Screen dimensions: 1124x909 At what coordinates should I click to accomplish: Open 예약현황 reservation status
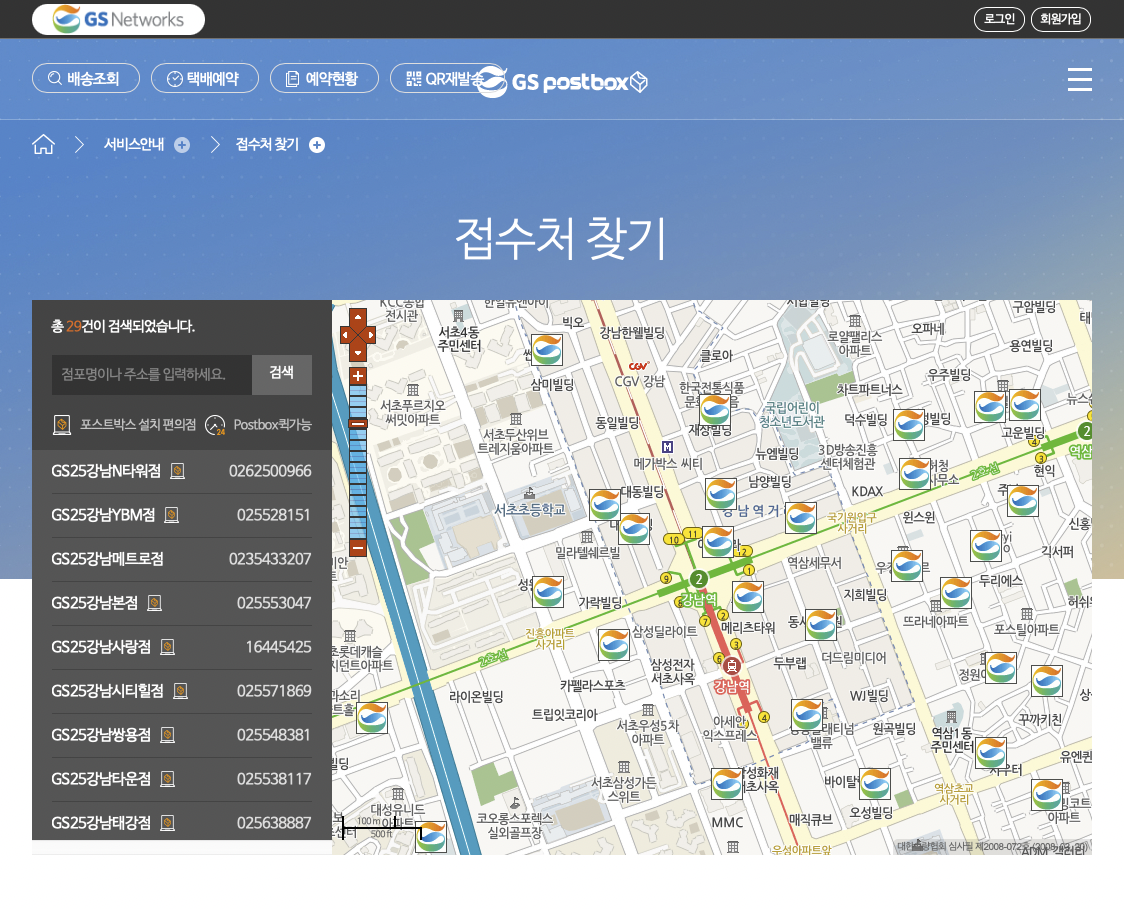pos(324,78)
